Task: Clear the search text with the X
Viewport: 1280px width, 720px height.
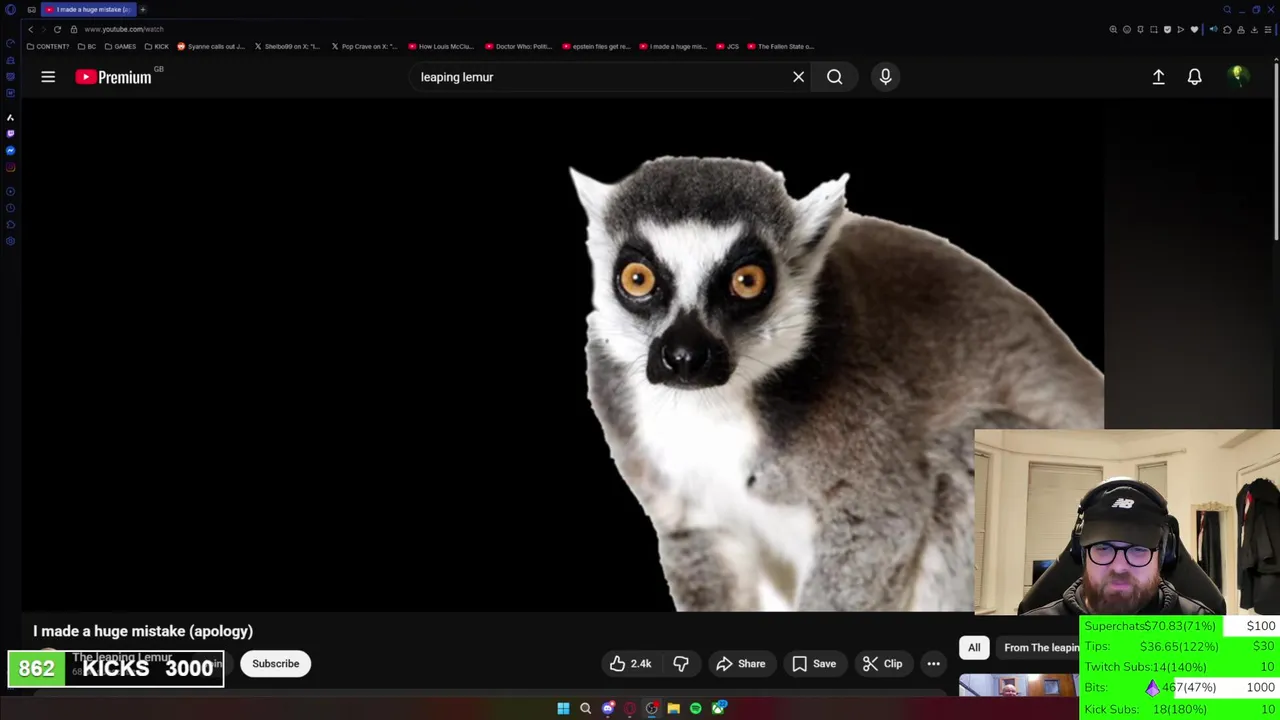Action: click(798, 77)
